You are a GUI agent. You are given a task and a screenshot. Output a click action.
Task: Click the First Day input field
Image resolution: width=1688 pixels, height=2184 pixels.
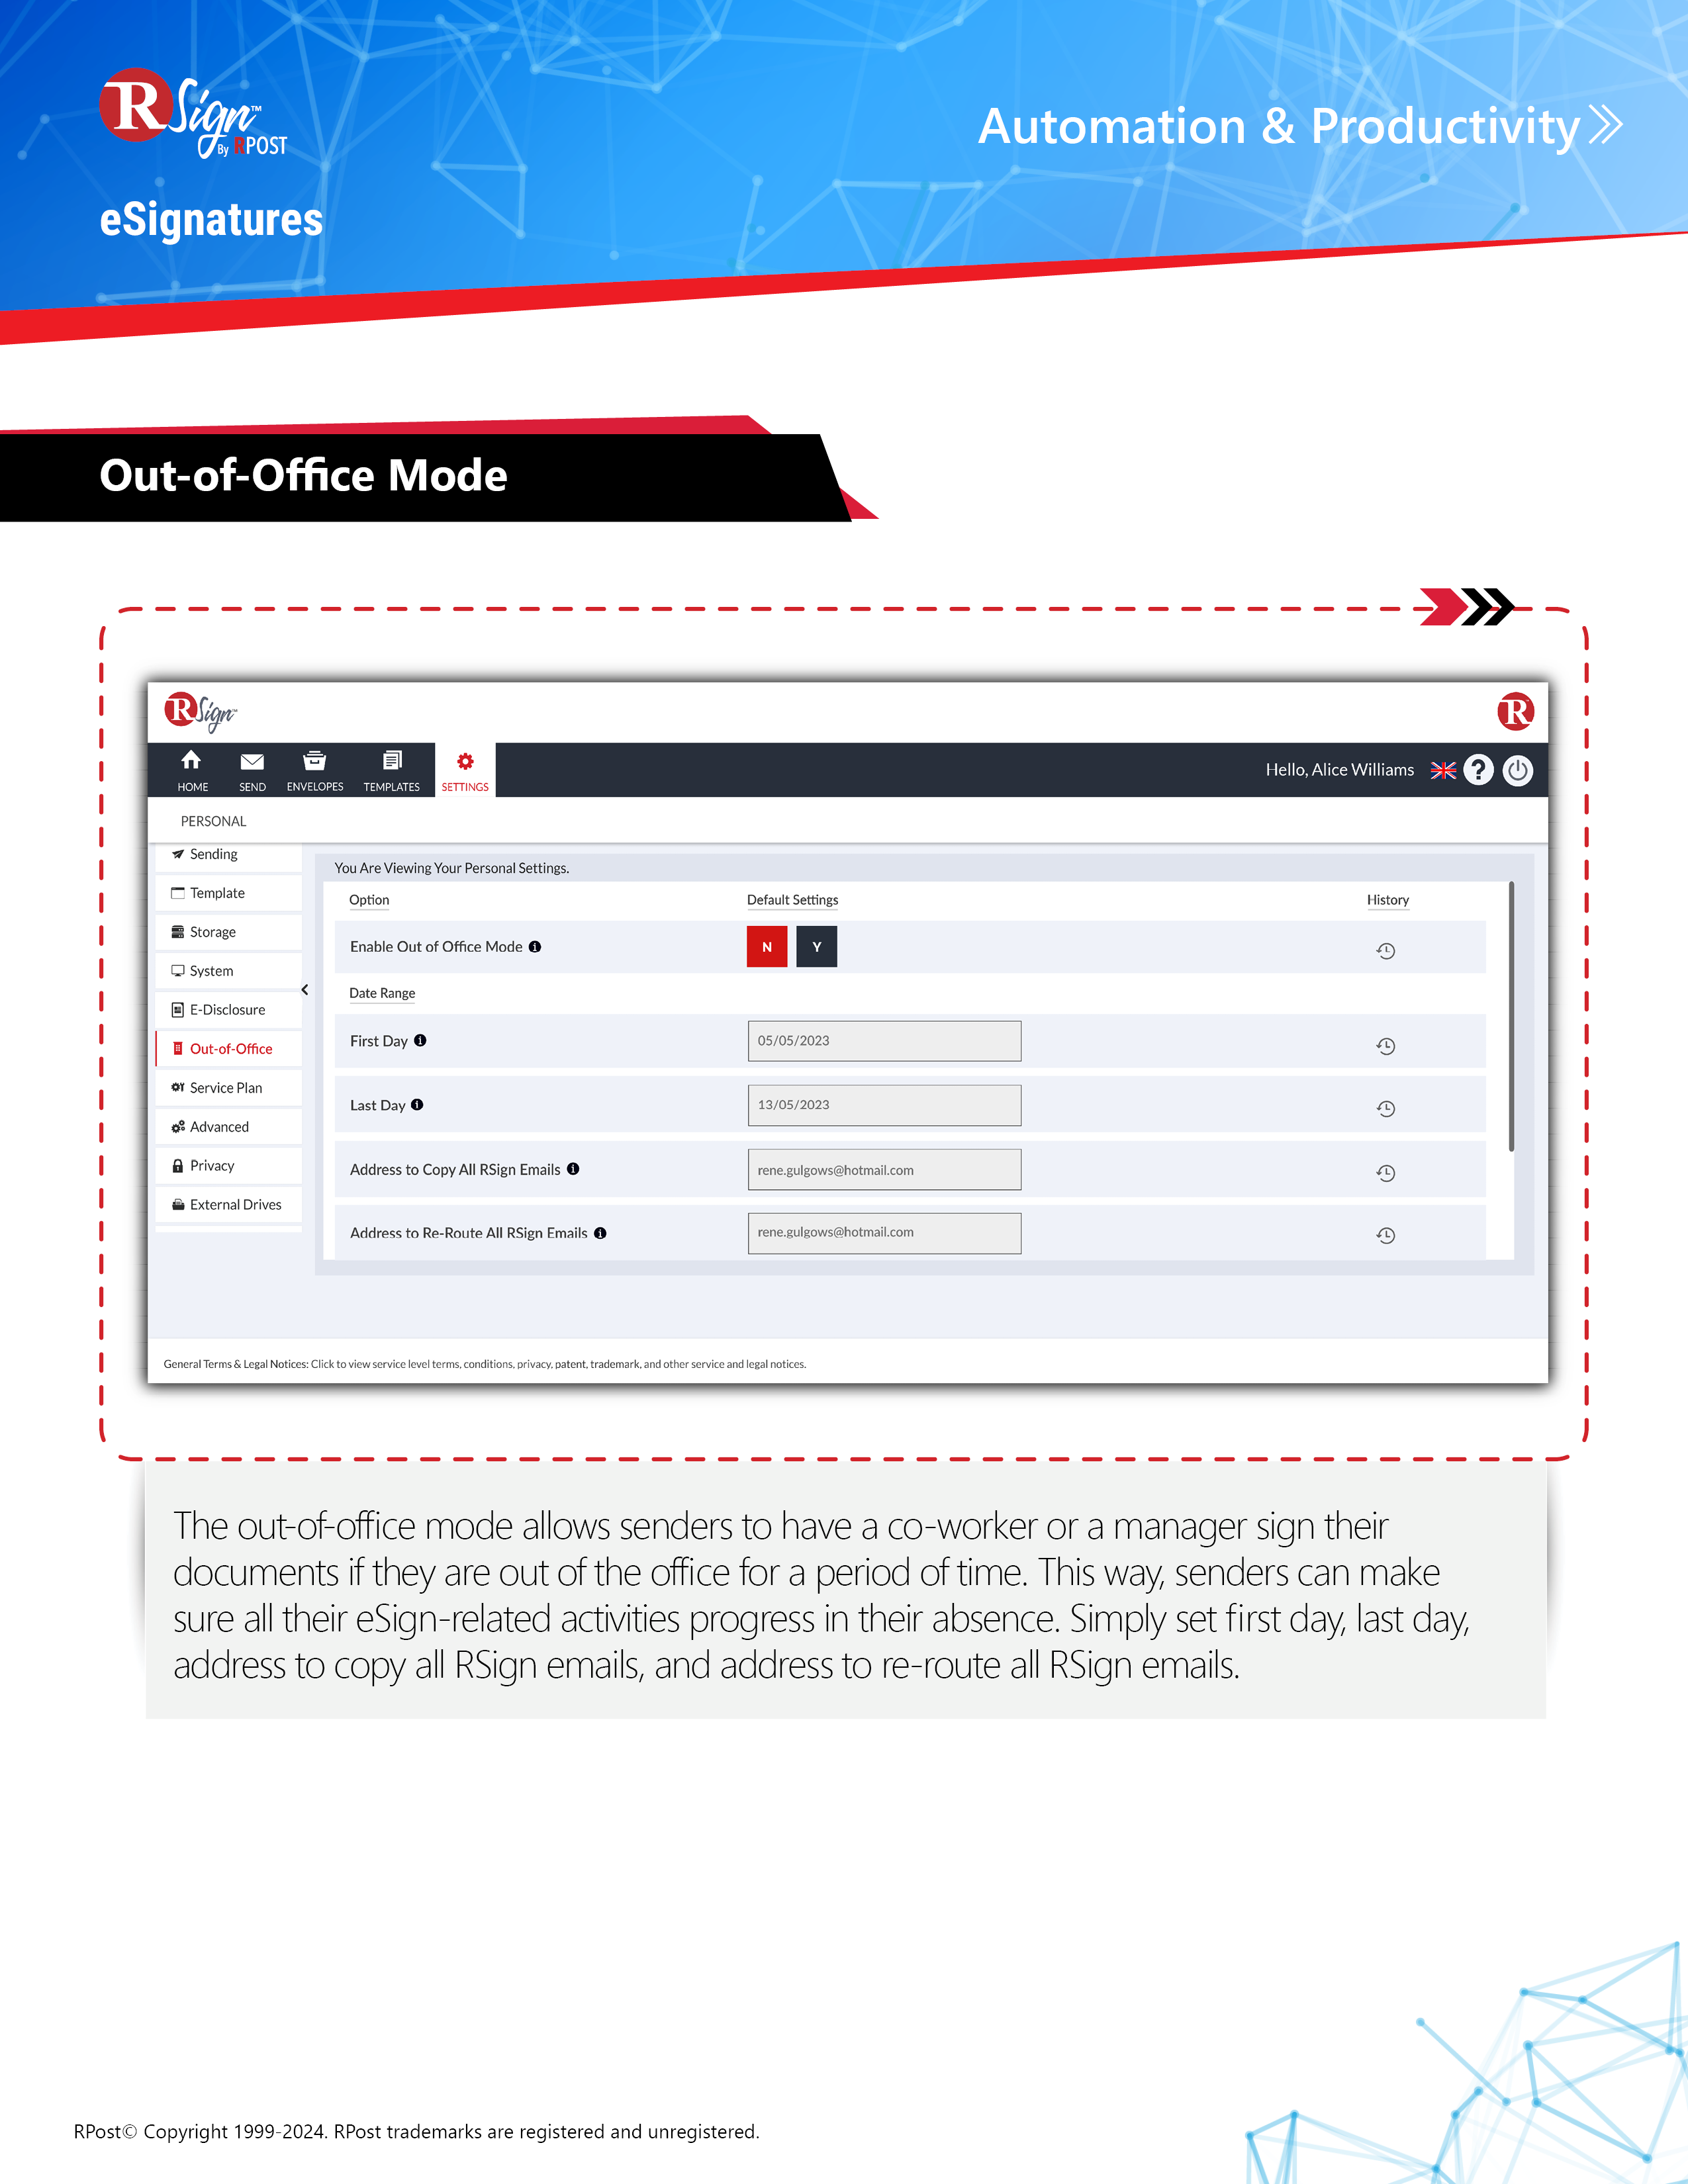[881, 1040]
